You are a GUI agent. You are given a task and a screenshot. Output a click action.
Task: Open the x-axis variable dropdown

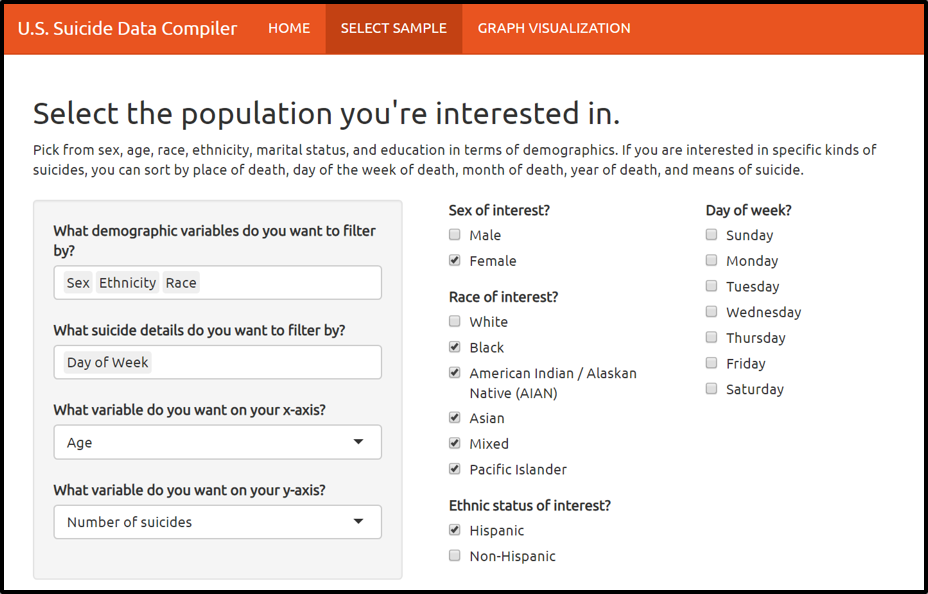pos(217,442)
